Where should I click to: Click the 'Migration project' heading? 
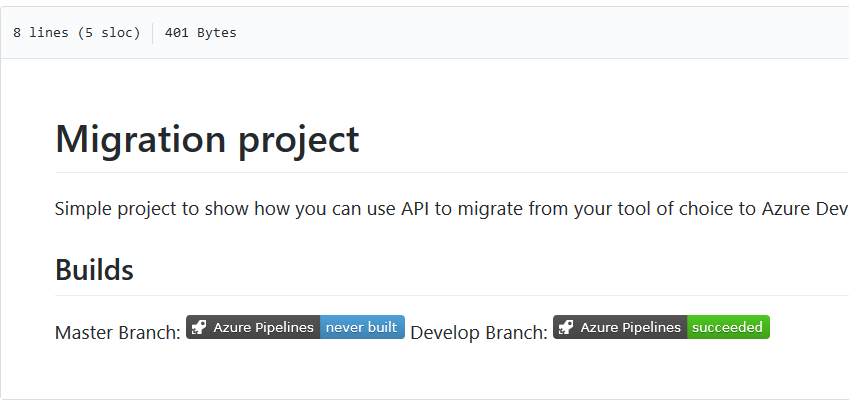point(207,139)
